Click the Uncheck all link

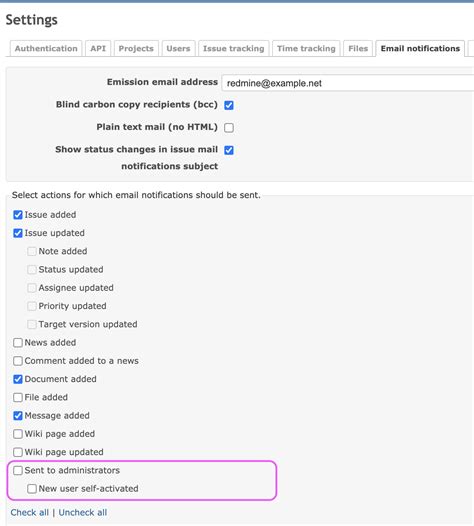pos(83,512)
